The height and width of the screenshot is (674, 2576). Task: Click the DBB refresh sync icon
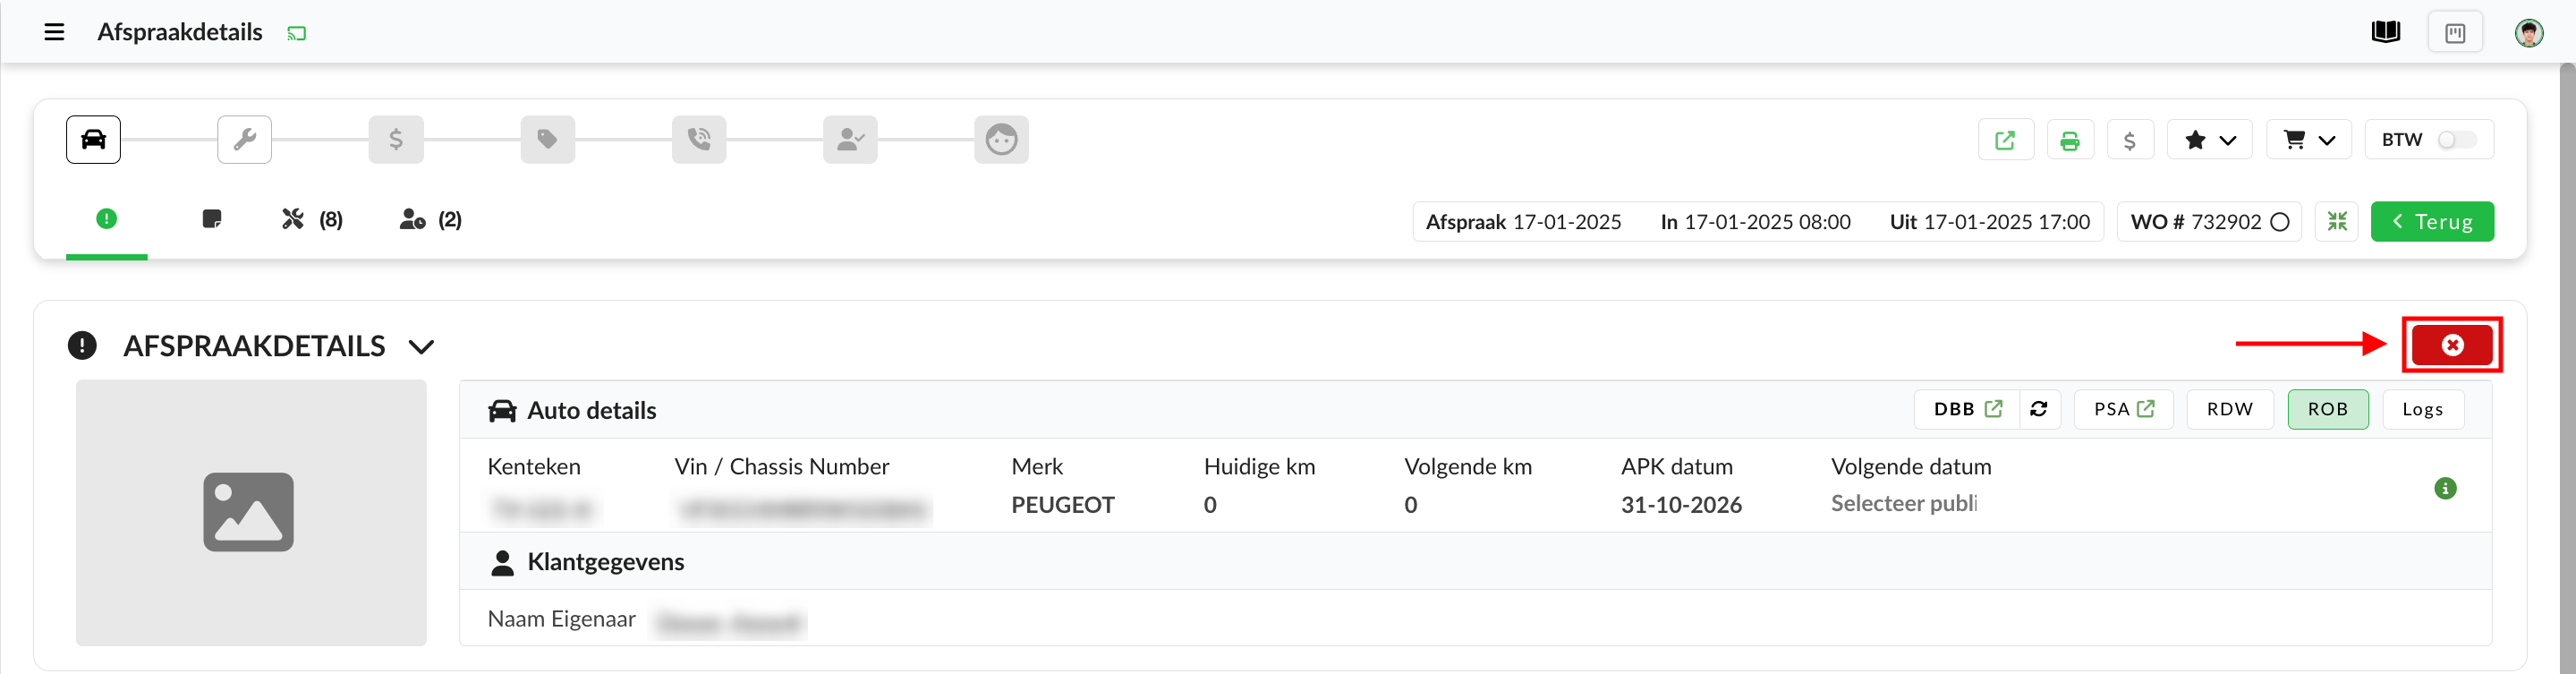click(x=2039, y=409)
